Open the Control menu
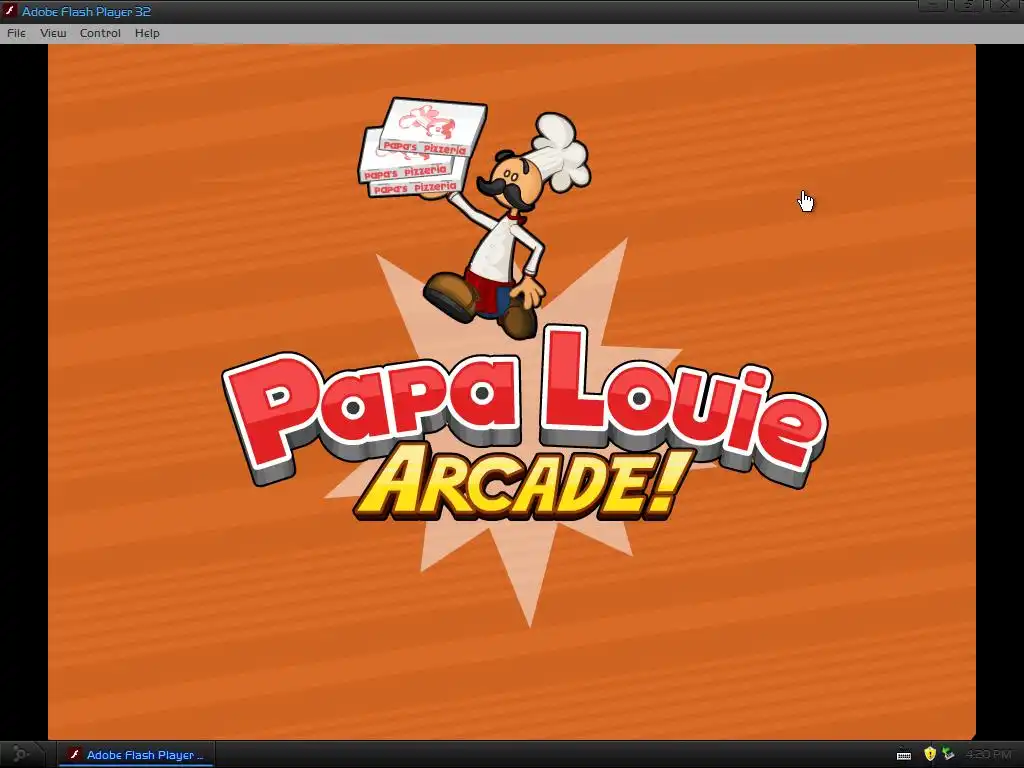The image size is (1024, 768). pyautogui.click(x=100, y=33)
